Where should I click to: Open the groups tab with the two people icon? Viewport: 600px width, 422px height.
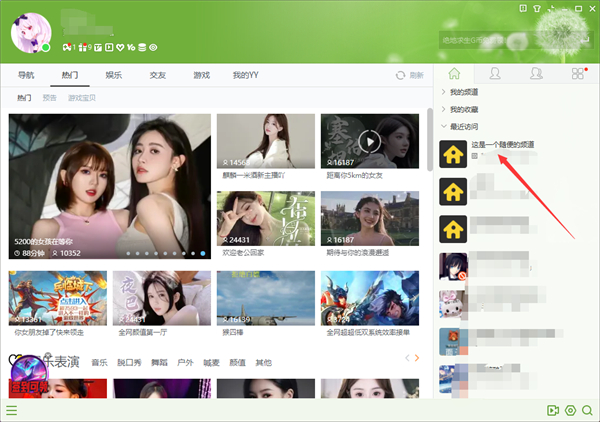536,73
